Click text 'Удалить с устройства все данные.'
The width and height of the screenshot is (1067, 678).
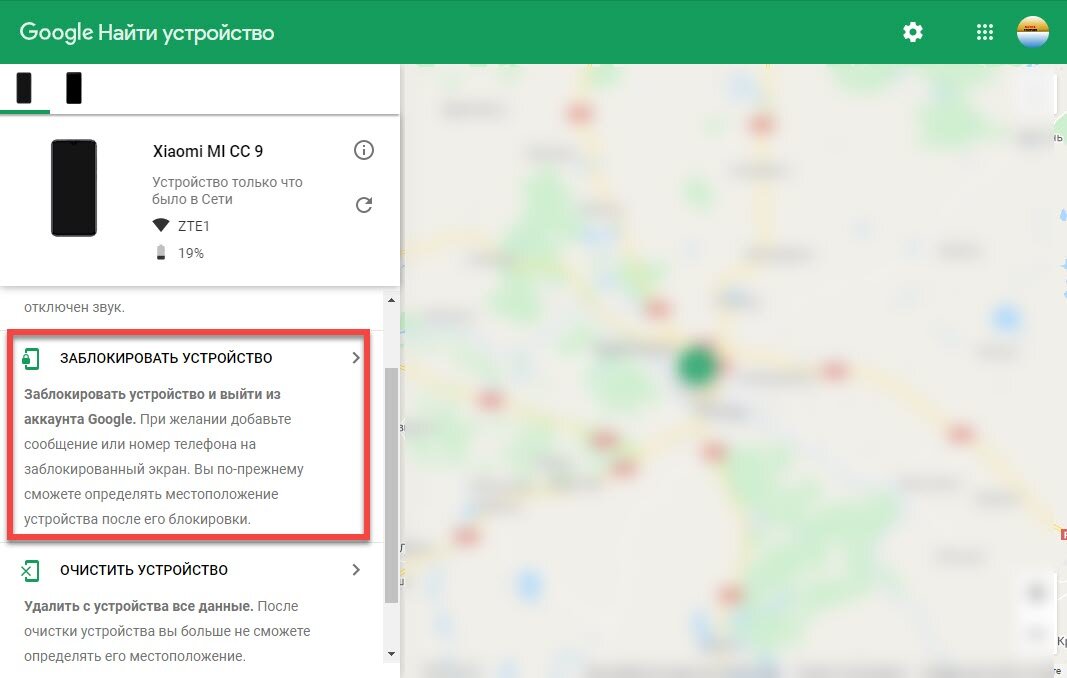139,606
